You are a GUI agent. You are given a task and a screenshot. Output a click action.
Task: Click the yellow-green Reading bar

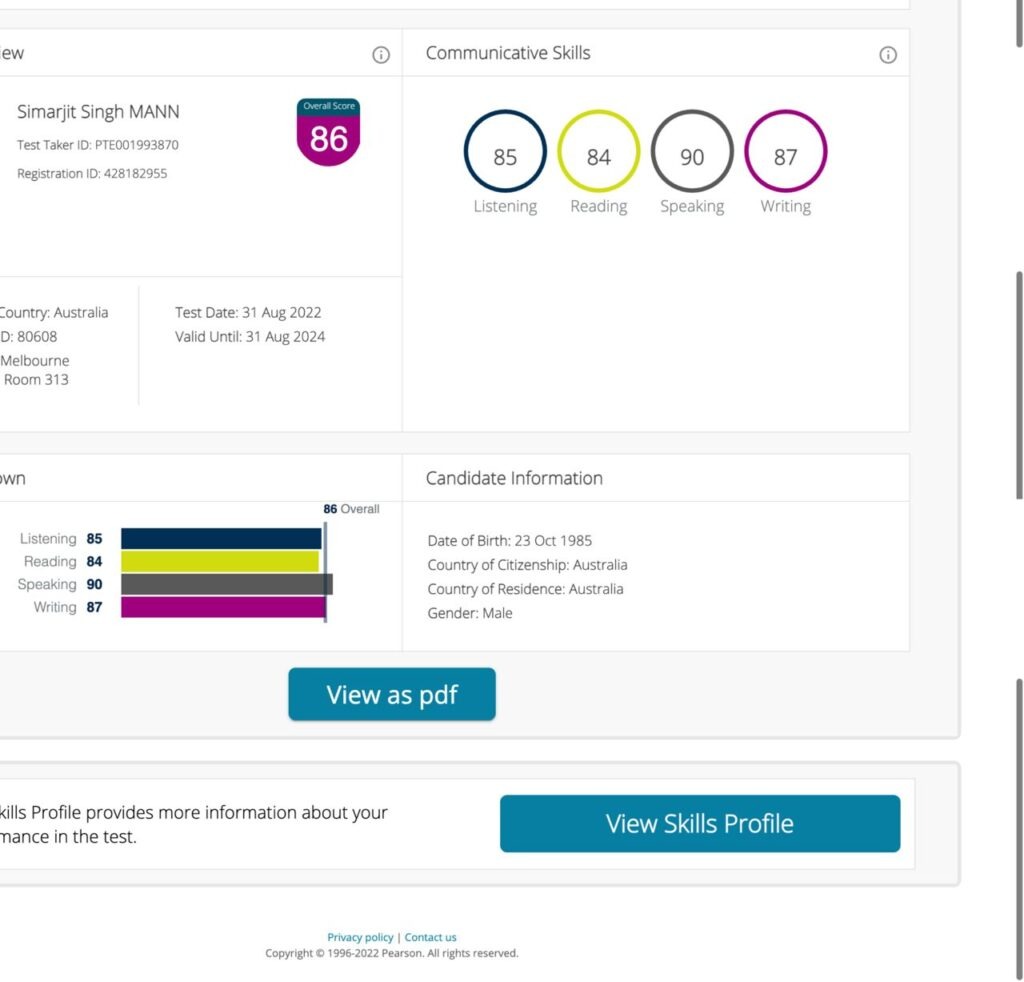pos(219,562)
